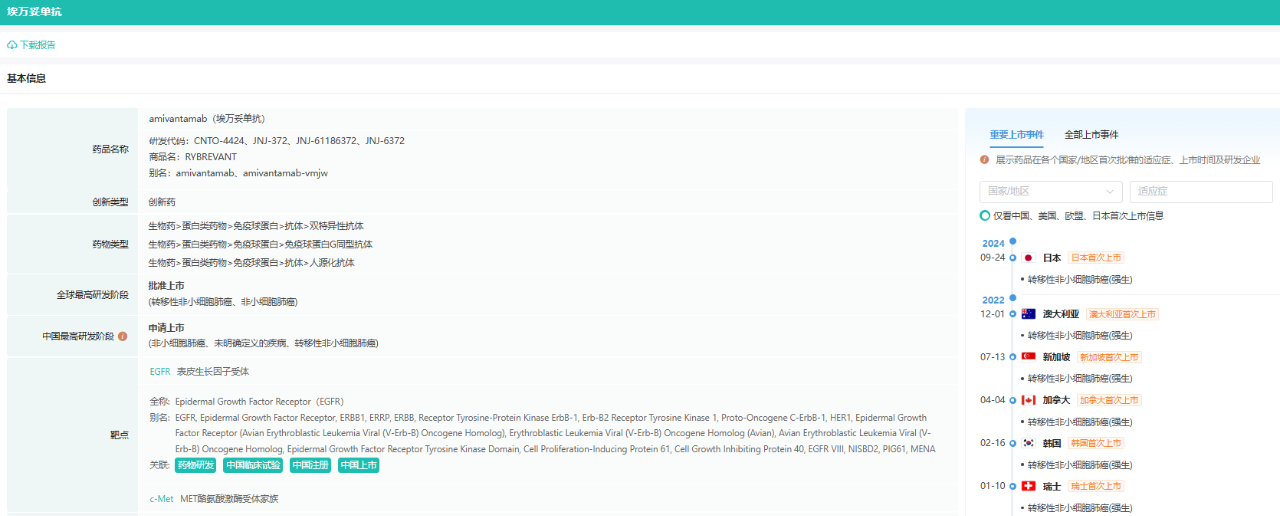Click orange info icon above country filter
Screen dimensions: 1280x516
click(x=985, y=160)
